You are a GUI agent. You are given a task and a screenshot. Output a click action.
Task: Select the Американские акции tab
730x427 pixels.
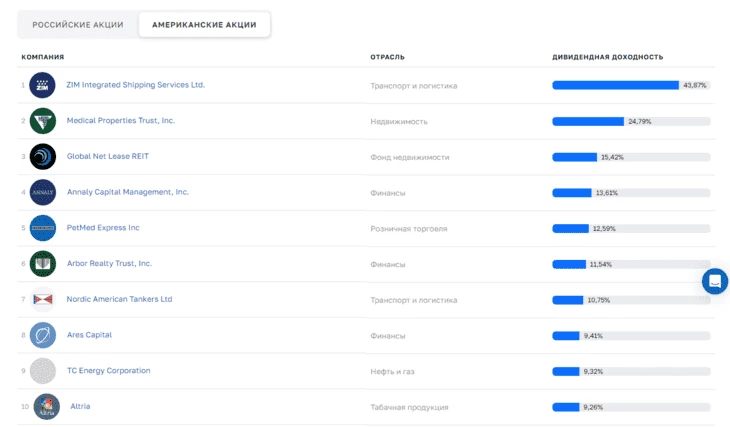tap(204, 25)
